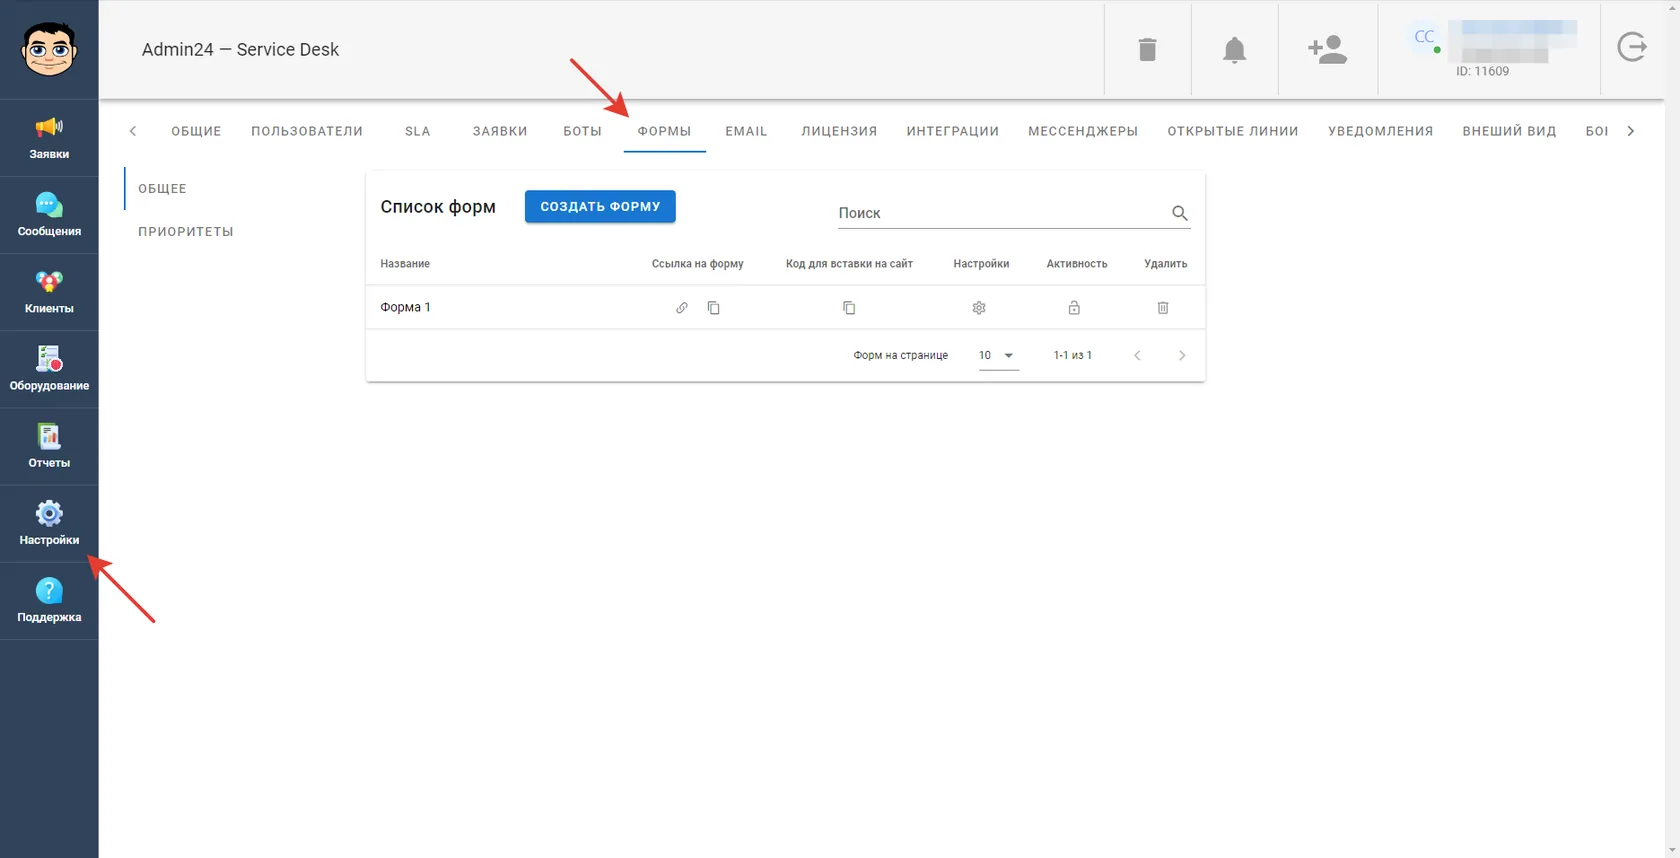
Task: Go to Клиенты in sidebar
Action: click(49, 292)
